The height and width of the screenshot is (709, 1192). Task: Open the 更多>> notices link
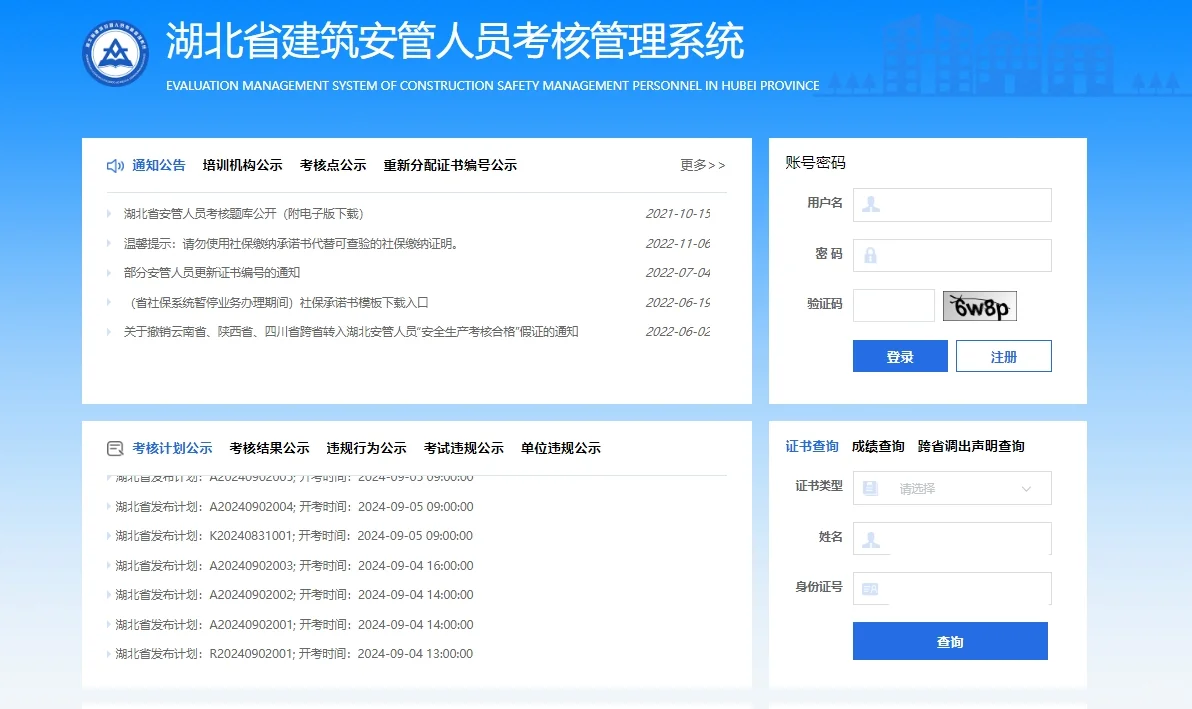click(x=703, y=165)
